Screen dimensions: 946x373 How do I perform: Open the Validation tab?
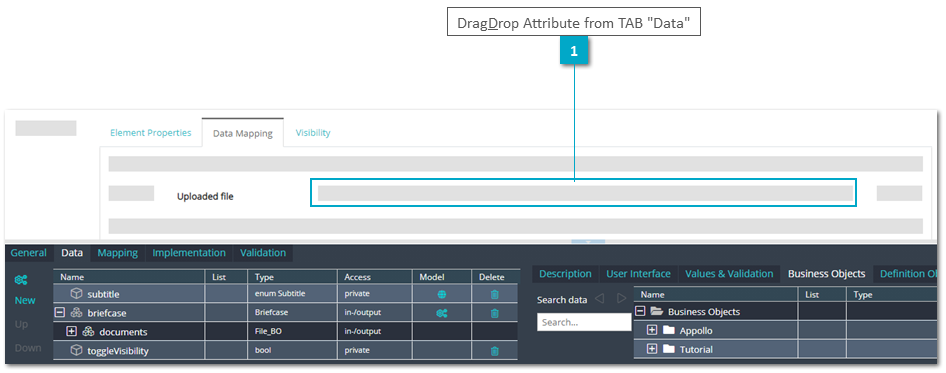coord(263,253)
